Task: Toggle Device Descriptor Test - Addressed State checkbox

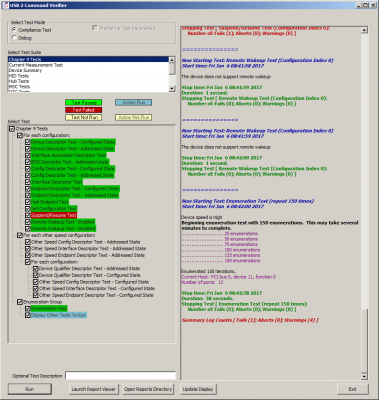Action: pos(28,149)
